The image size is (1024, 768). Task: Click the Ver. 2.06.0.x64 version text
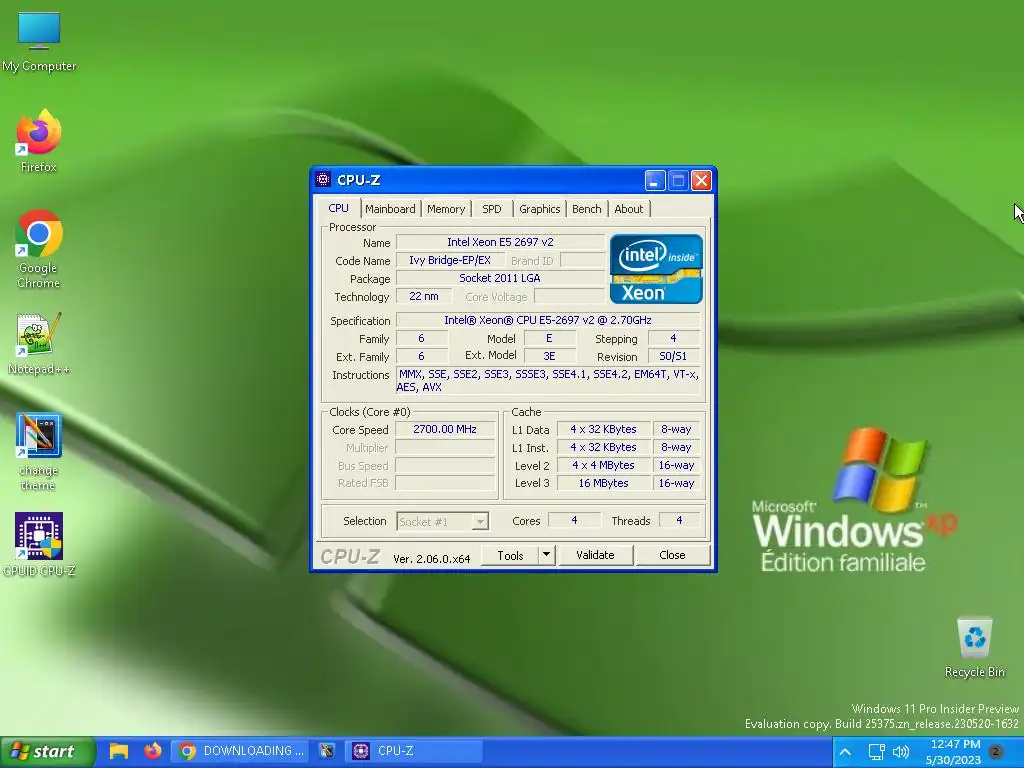pos(432,559)
